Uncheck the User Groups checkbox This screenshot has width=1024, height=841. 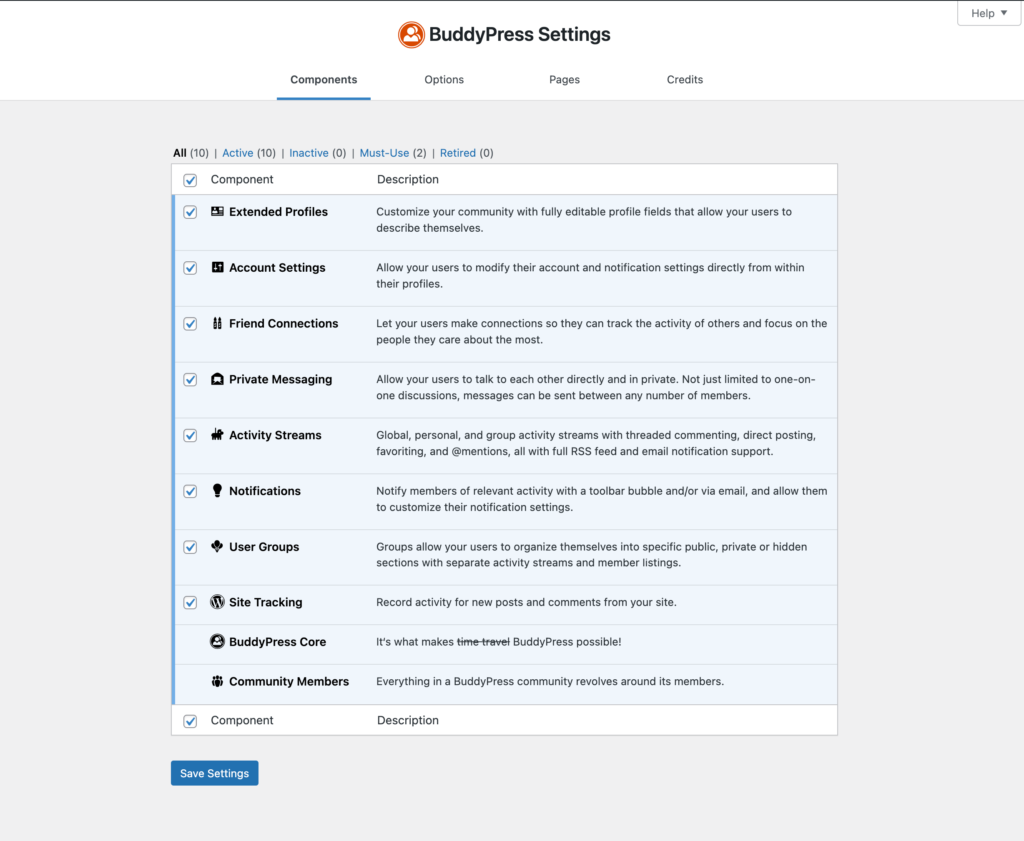(x=190, y=547)
